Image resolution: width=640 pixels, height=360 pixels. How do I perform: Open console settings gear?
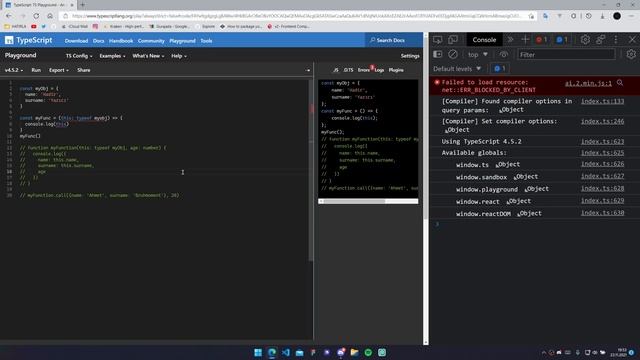click(631, 54)
